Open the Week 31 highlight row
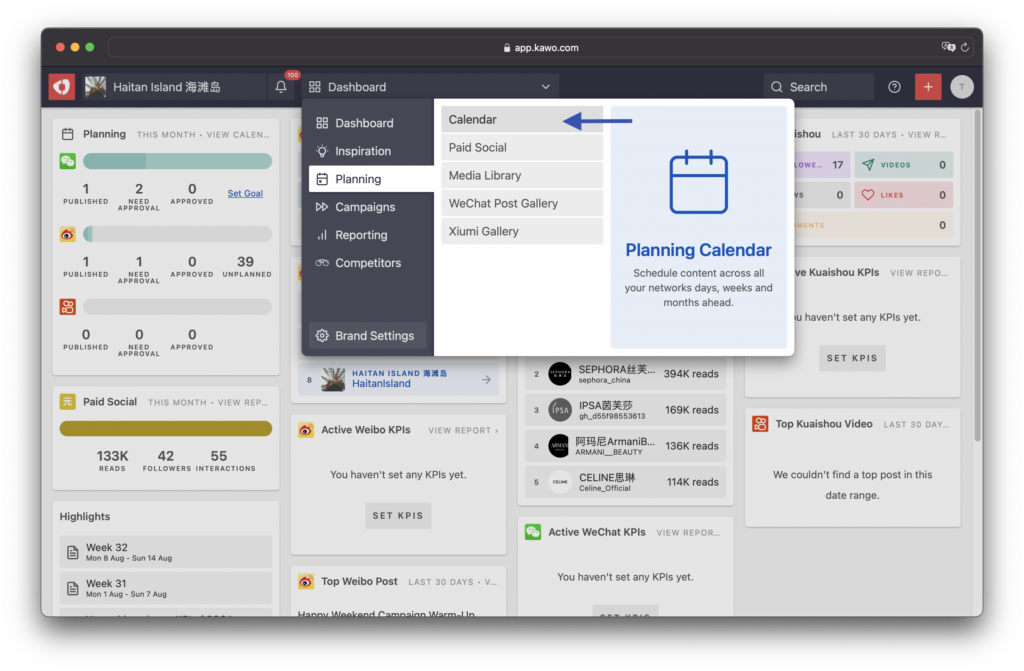The width and height of the screenshot is (1024, 671). click(166, 588)
